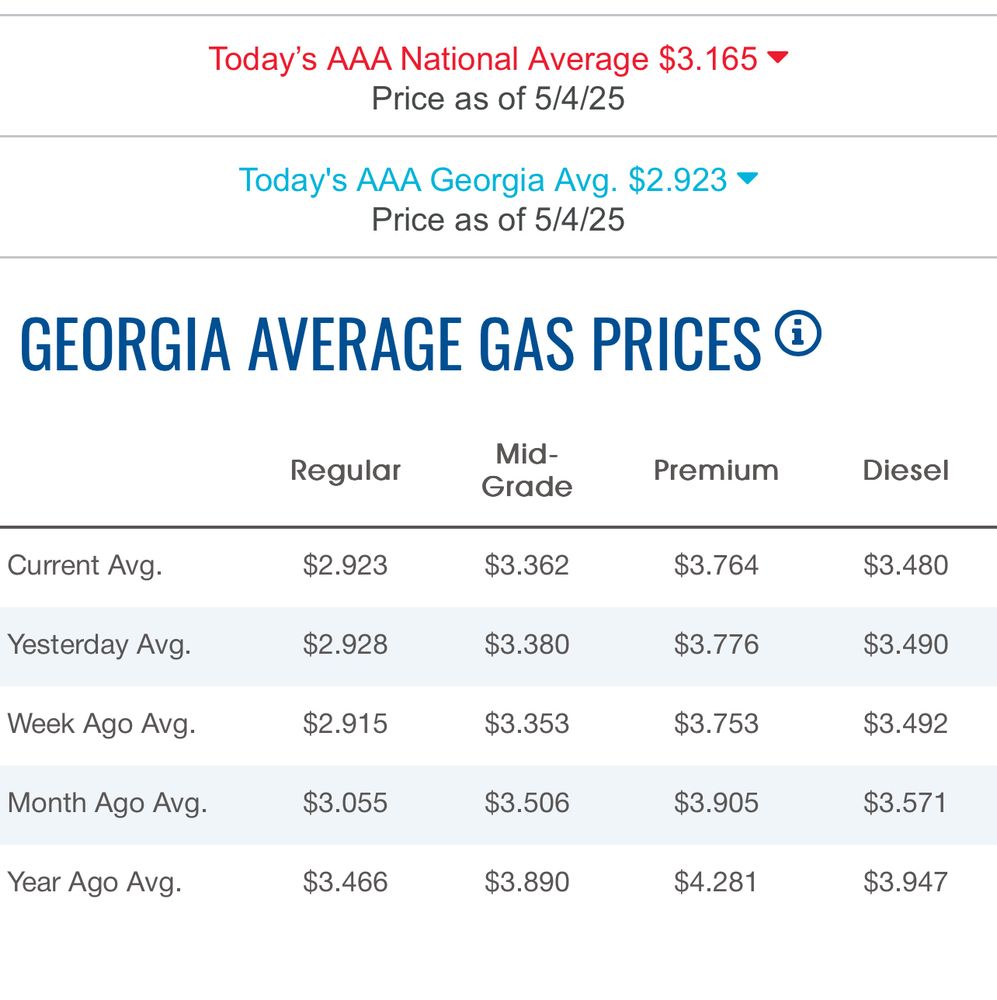Image resolution: width=997 pixels, height=1000 pixels.
Task: Click the Week Ago Avg. row label
Action: tap(101, 724)
